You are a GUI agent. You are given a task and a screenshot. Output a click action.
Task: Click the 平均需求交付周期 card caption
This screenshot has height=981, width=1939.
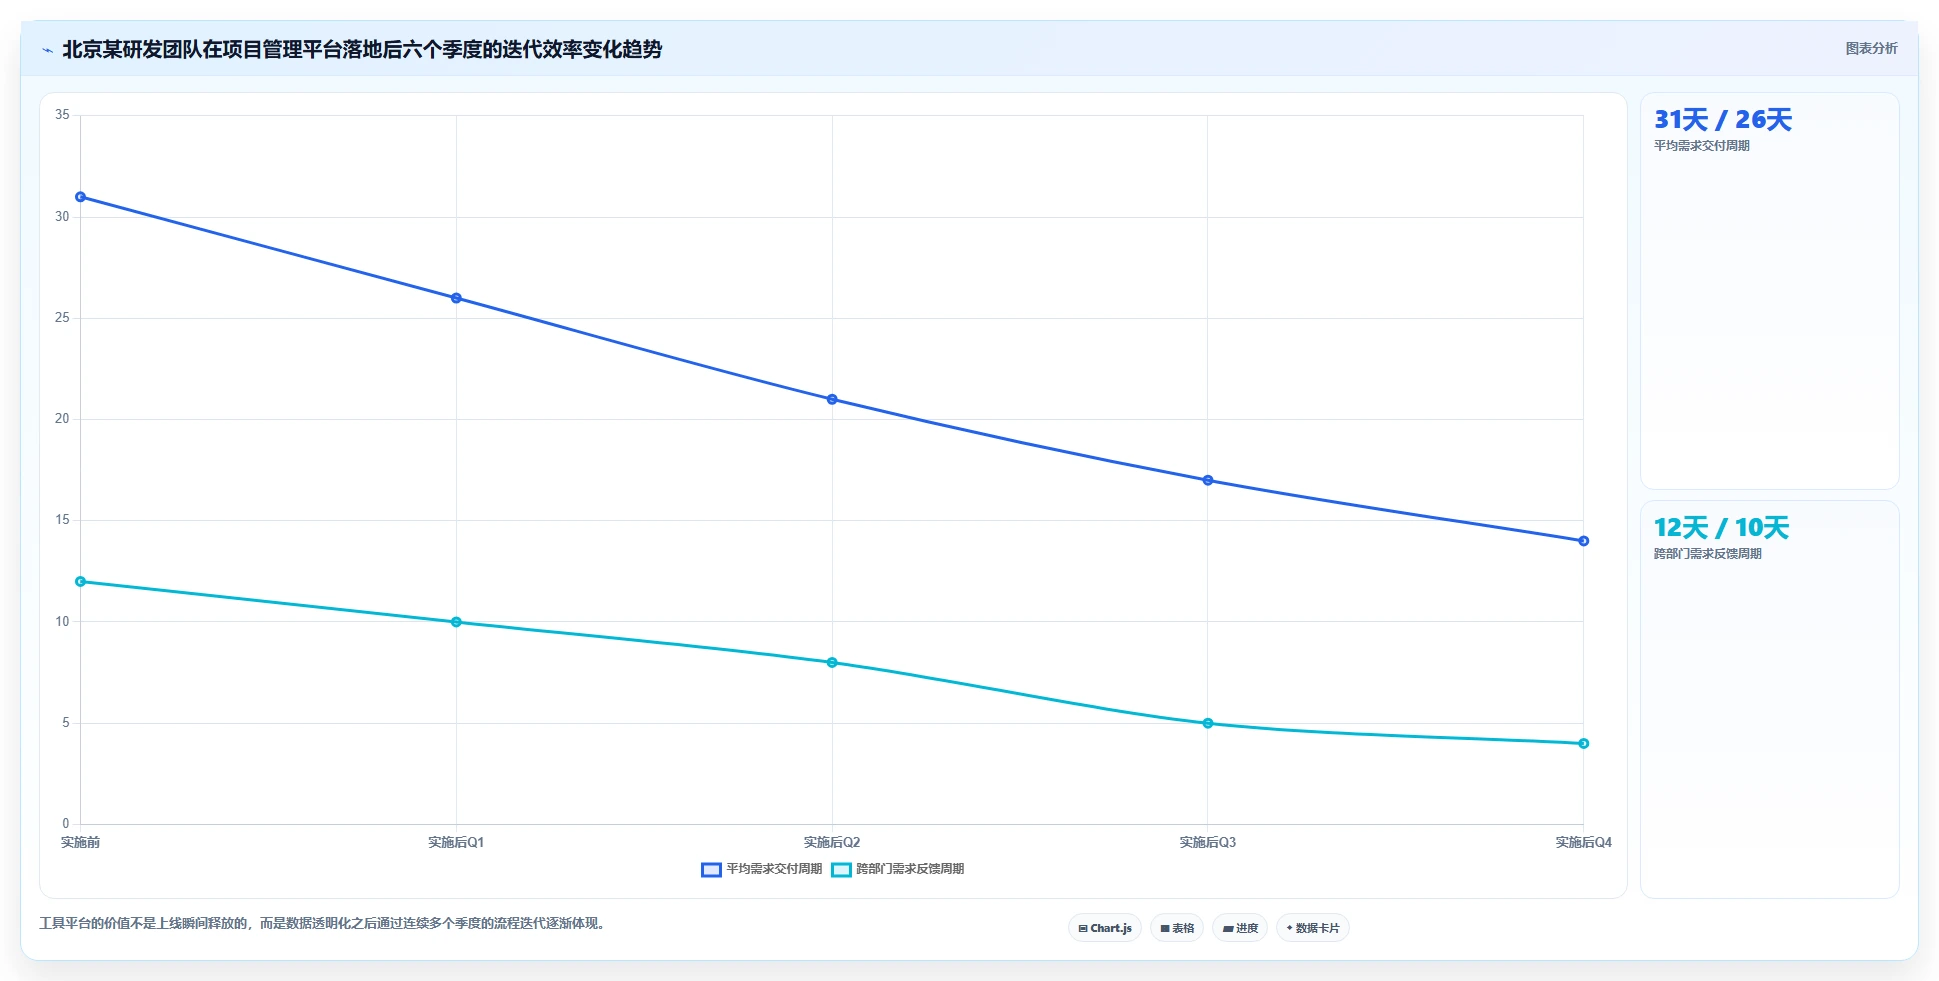pyautogui.click(x=1702, y=146)
